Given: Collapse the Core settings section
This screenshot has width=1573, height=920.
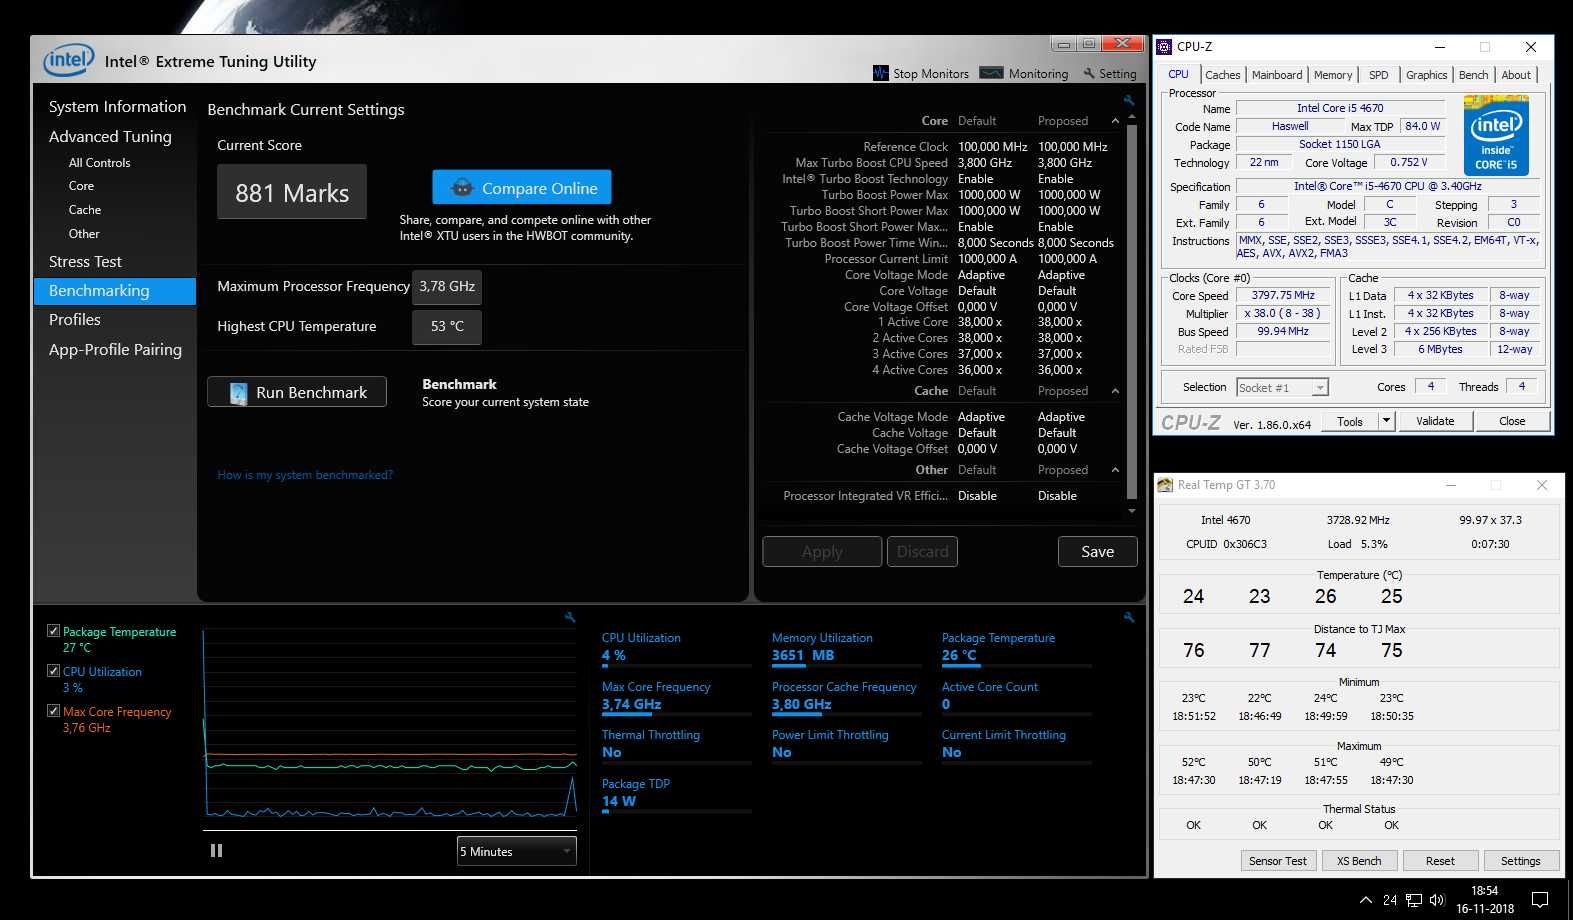Looking at the screenshot, I should click(1115, 121).
